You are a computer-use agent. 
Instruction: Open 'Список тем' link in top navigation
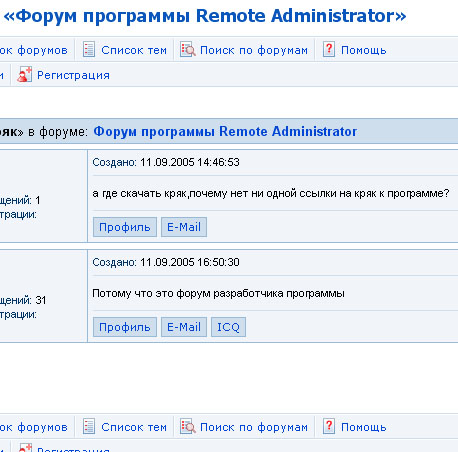(x=134, y=50)
